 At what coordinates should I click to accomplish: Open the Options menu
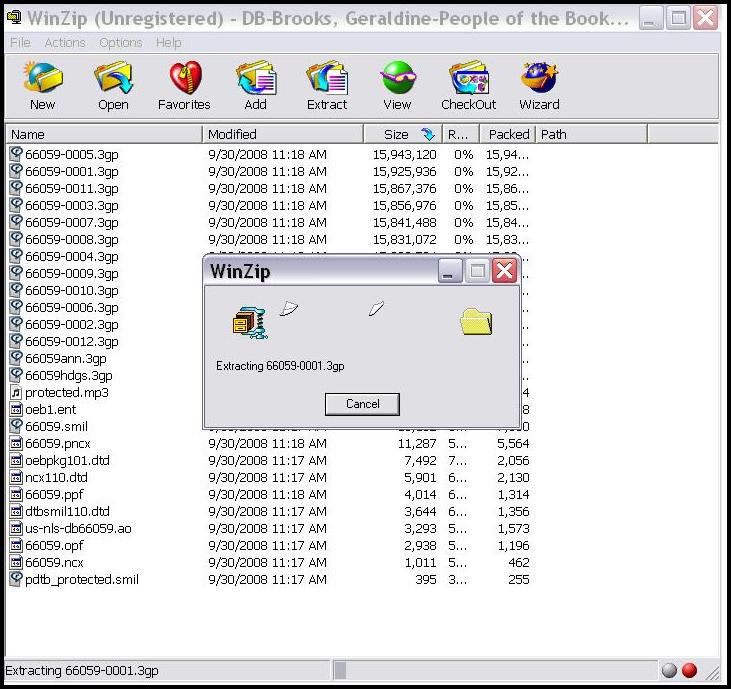coord(121,43)
